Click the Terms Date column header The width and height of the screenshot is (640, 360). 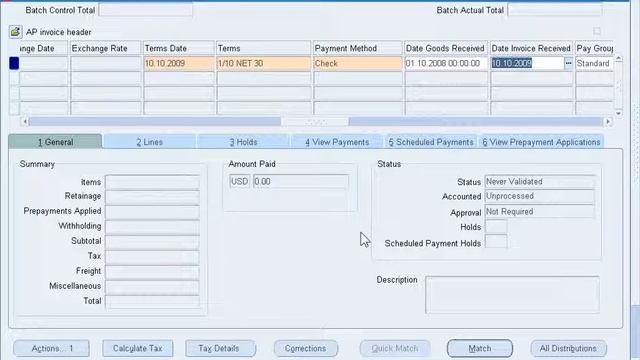tap(178, 48)
